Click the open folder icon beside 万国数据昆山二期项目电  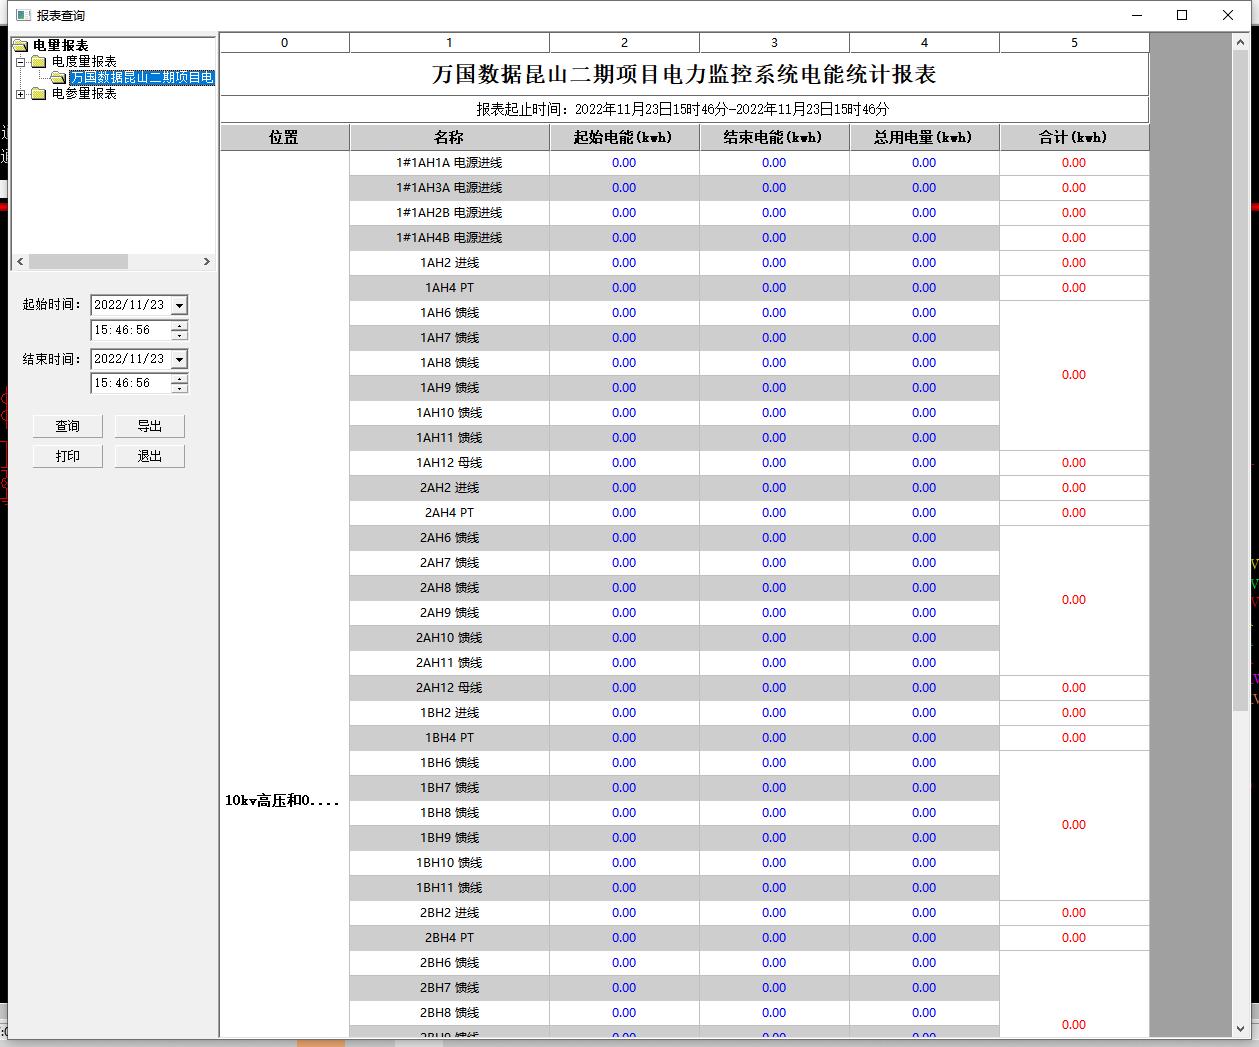click(x=59, y=77)
